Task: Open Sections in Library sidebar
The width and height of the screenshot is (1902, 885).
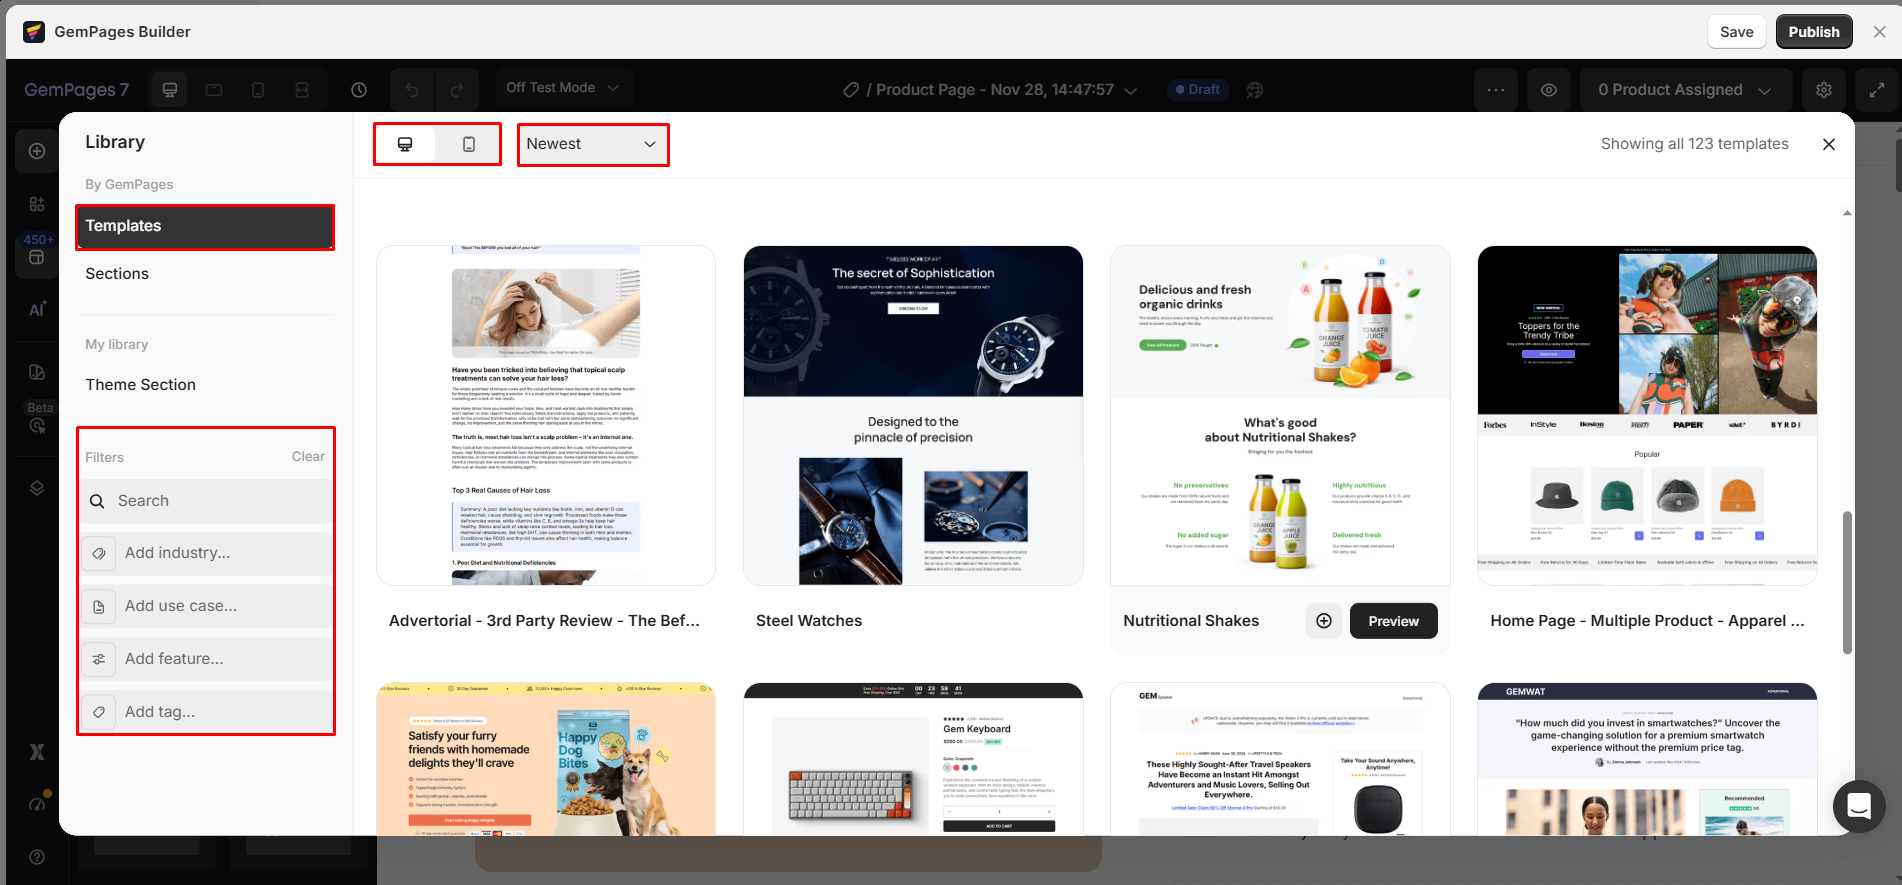Action: point(117,274)
